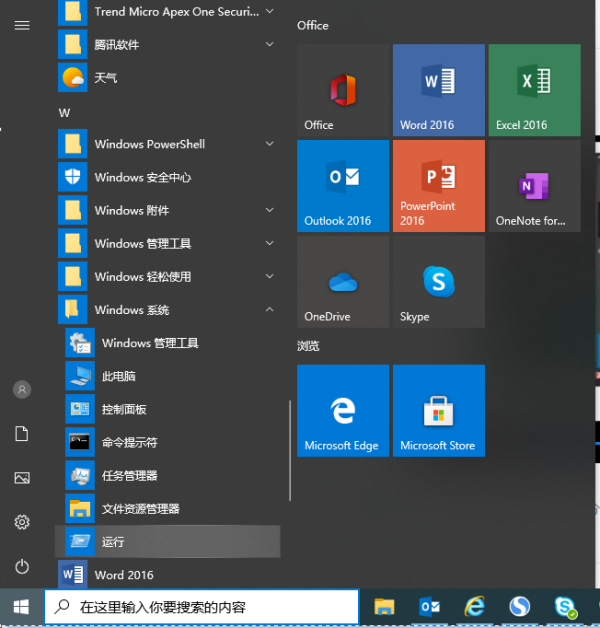This screenshot has height=628, width=600.
Task: Click the app list scrollbar
Action: 290,451
